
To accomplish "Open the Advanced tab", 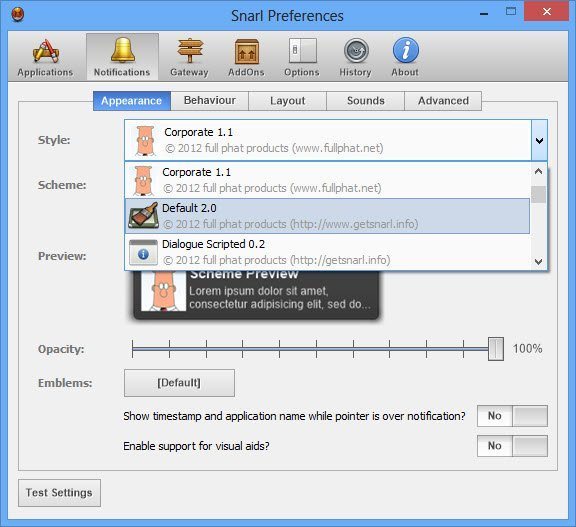I will click(443, 101).
